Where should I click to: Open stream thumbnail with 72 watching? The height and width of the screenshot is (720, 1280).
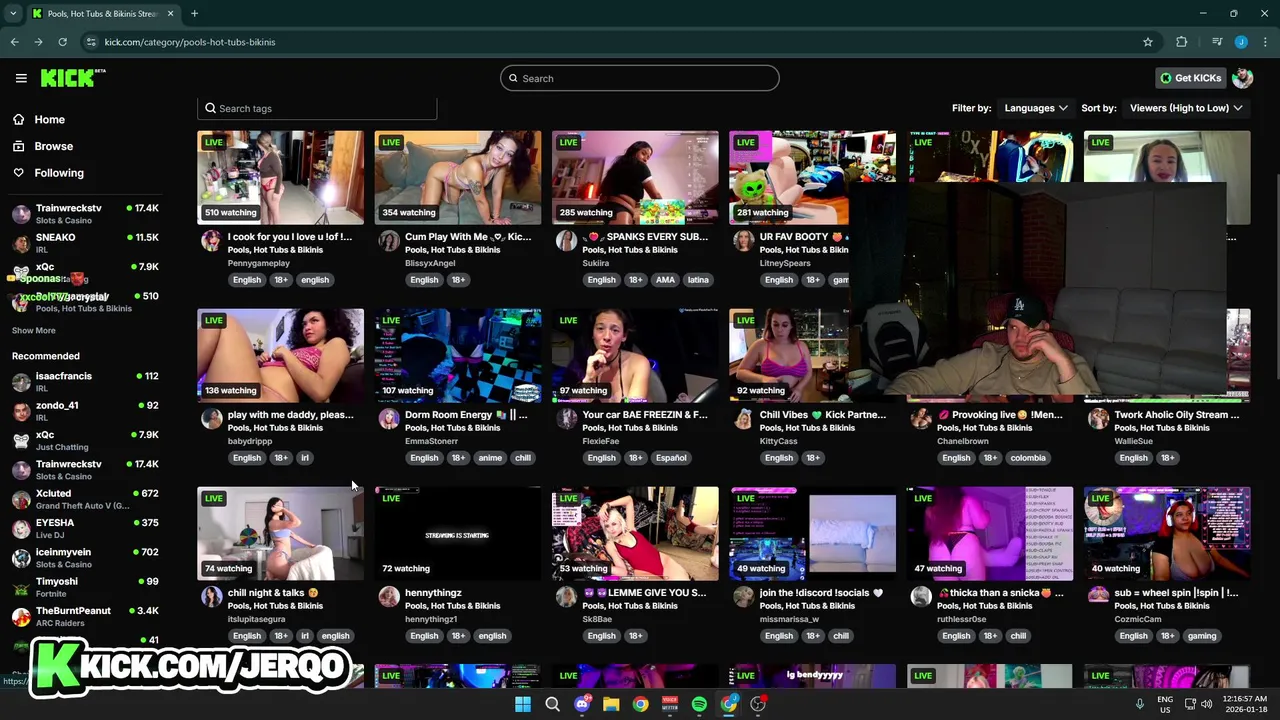point(458,533)
